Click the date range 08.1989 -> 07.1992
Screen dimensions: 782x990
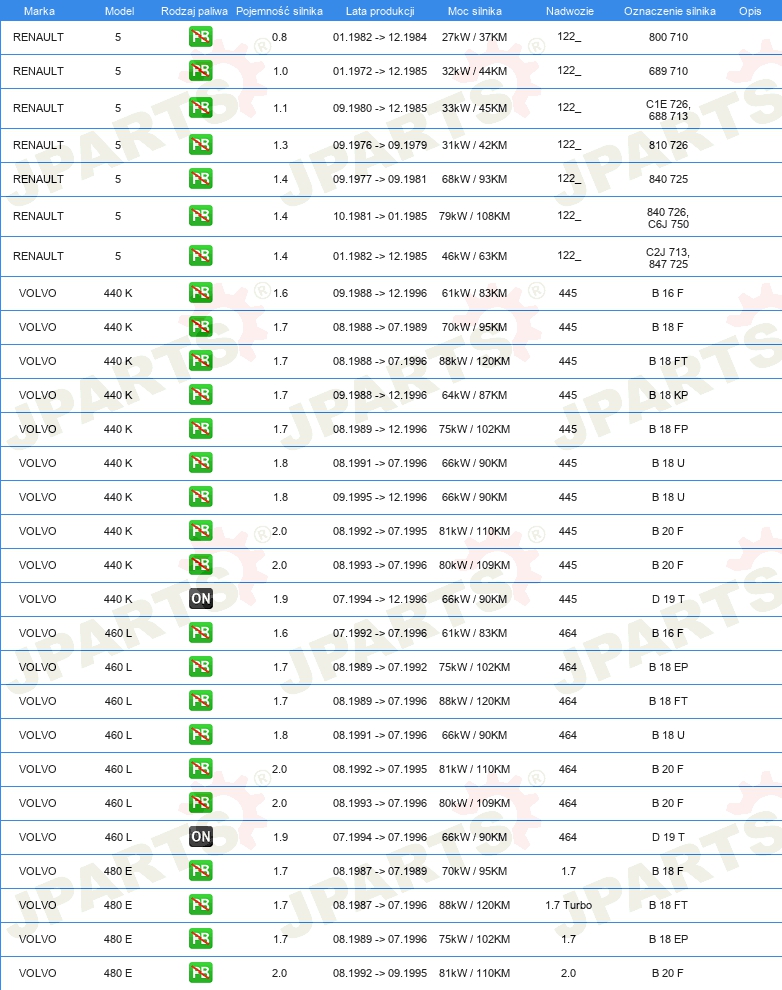(380, 667)
